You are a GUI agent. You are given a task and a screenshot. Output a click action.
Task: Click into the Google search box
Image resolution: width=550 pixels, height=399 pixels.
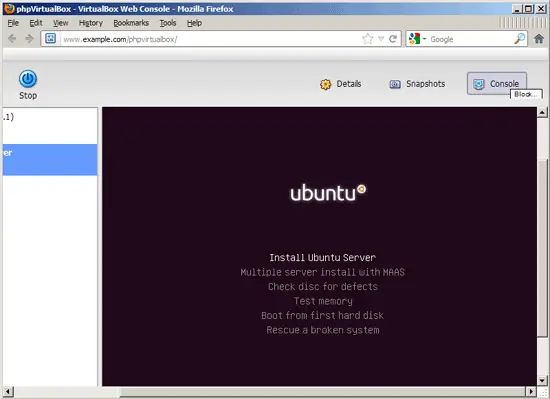click(471, 39)
